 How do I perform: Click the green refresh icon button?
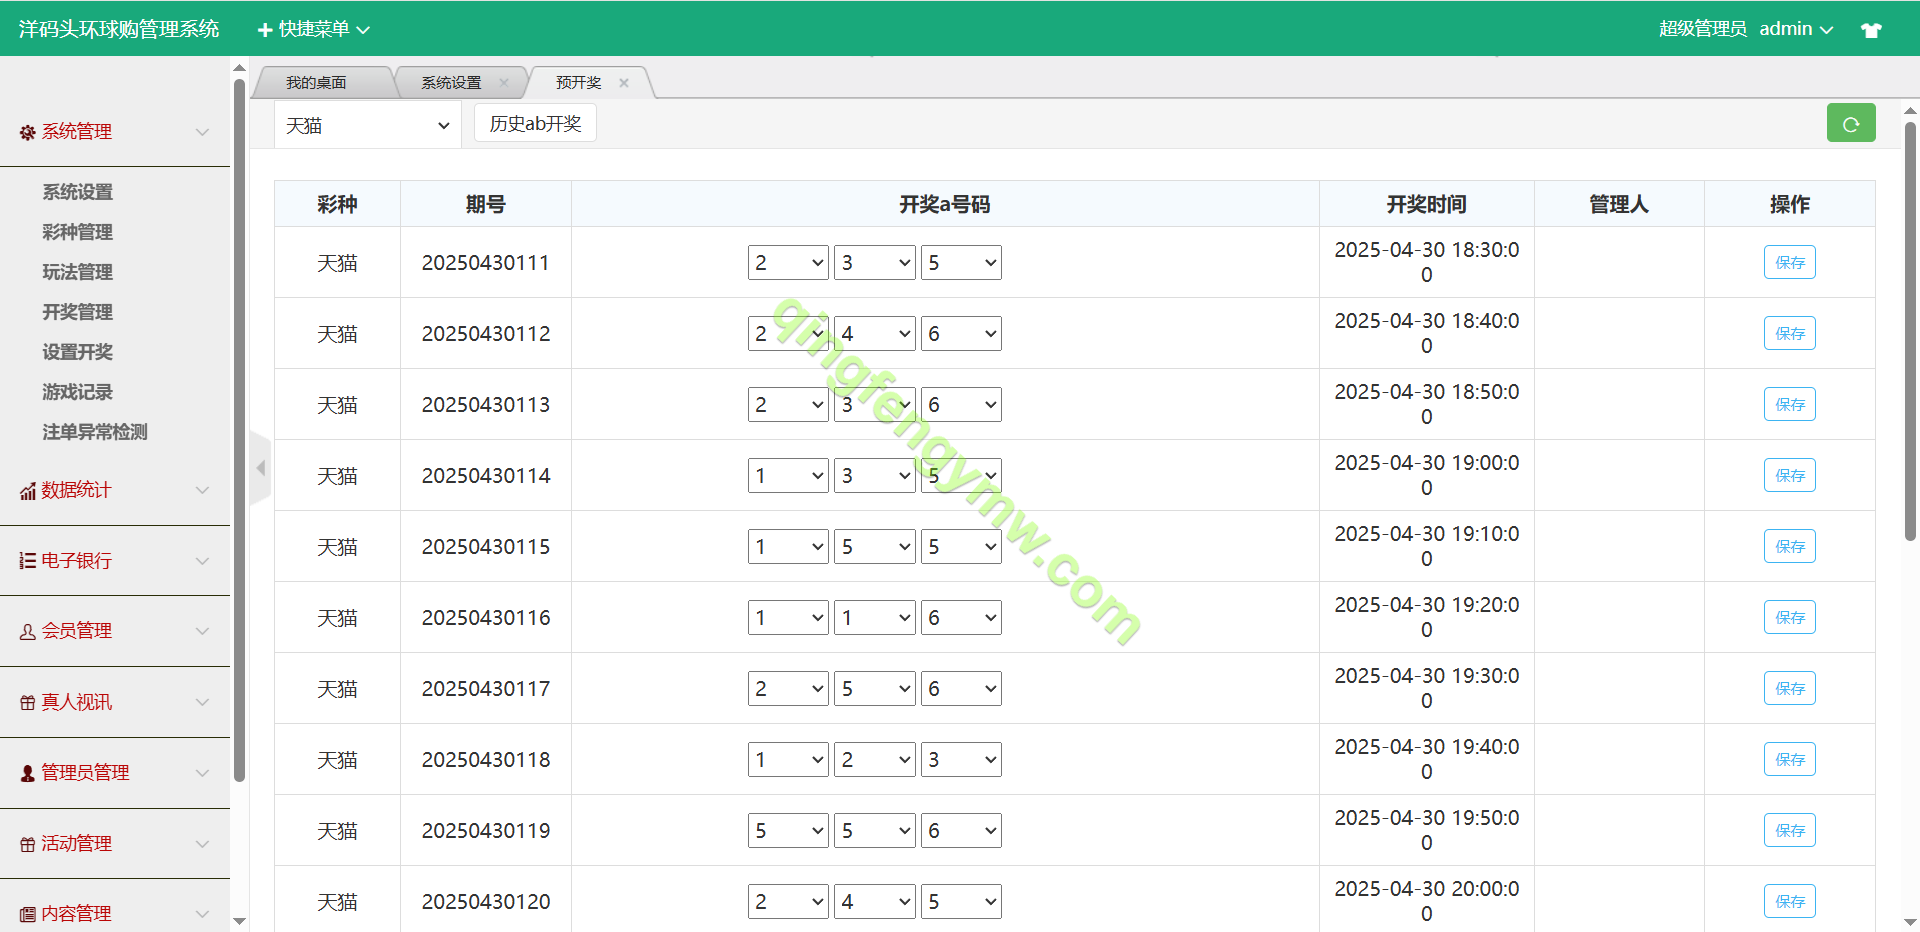click(1850, 124)
